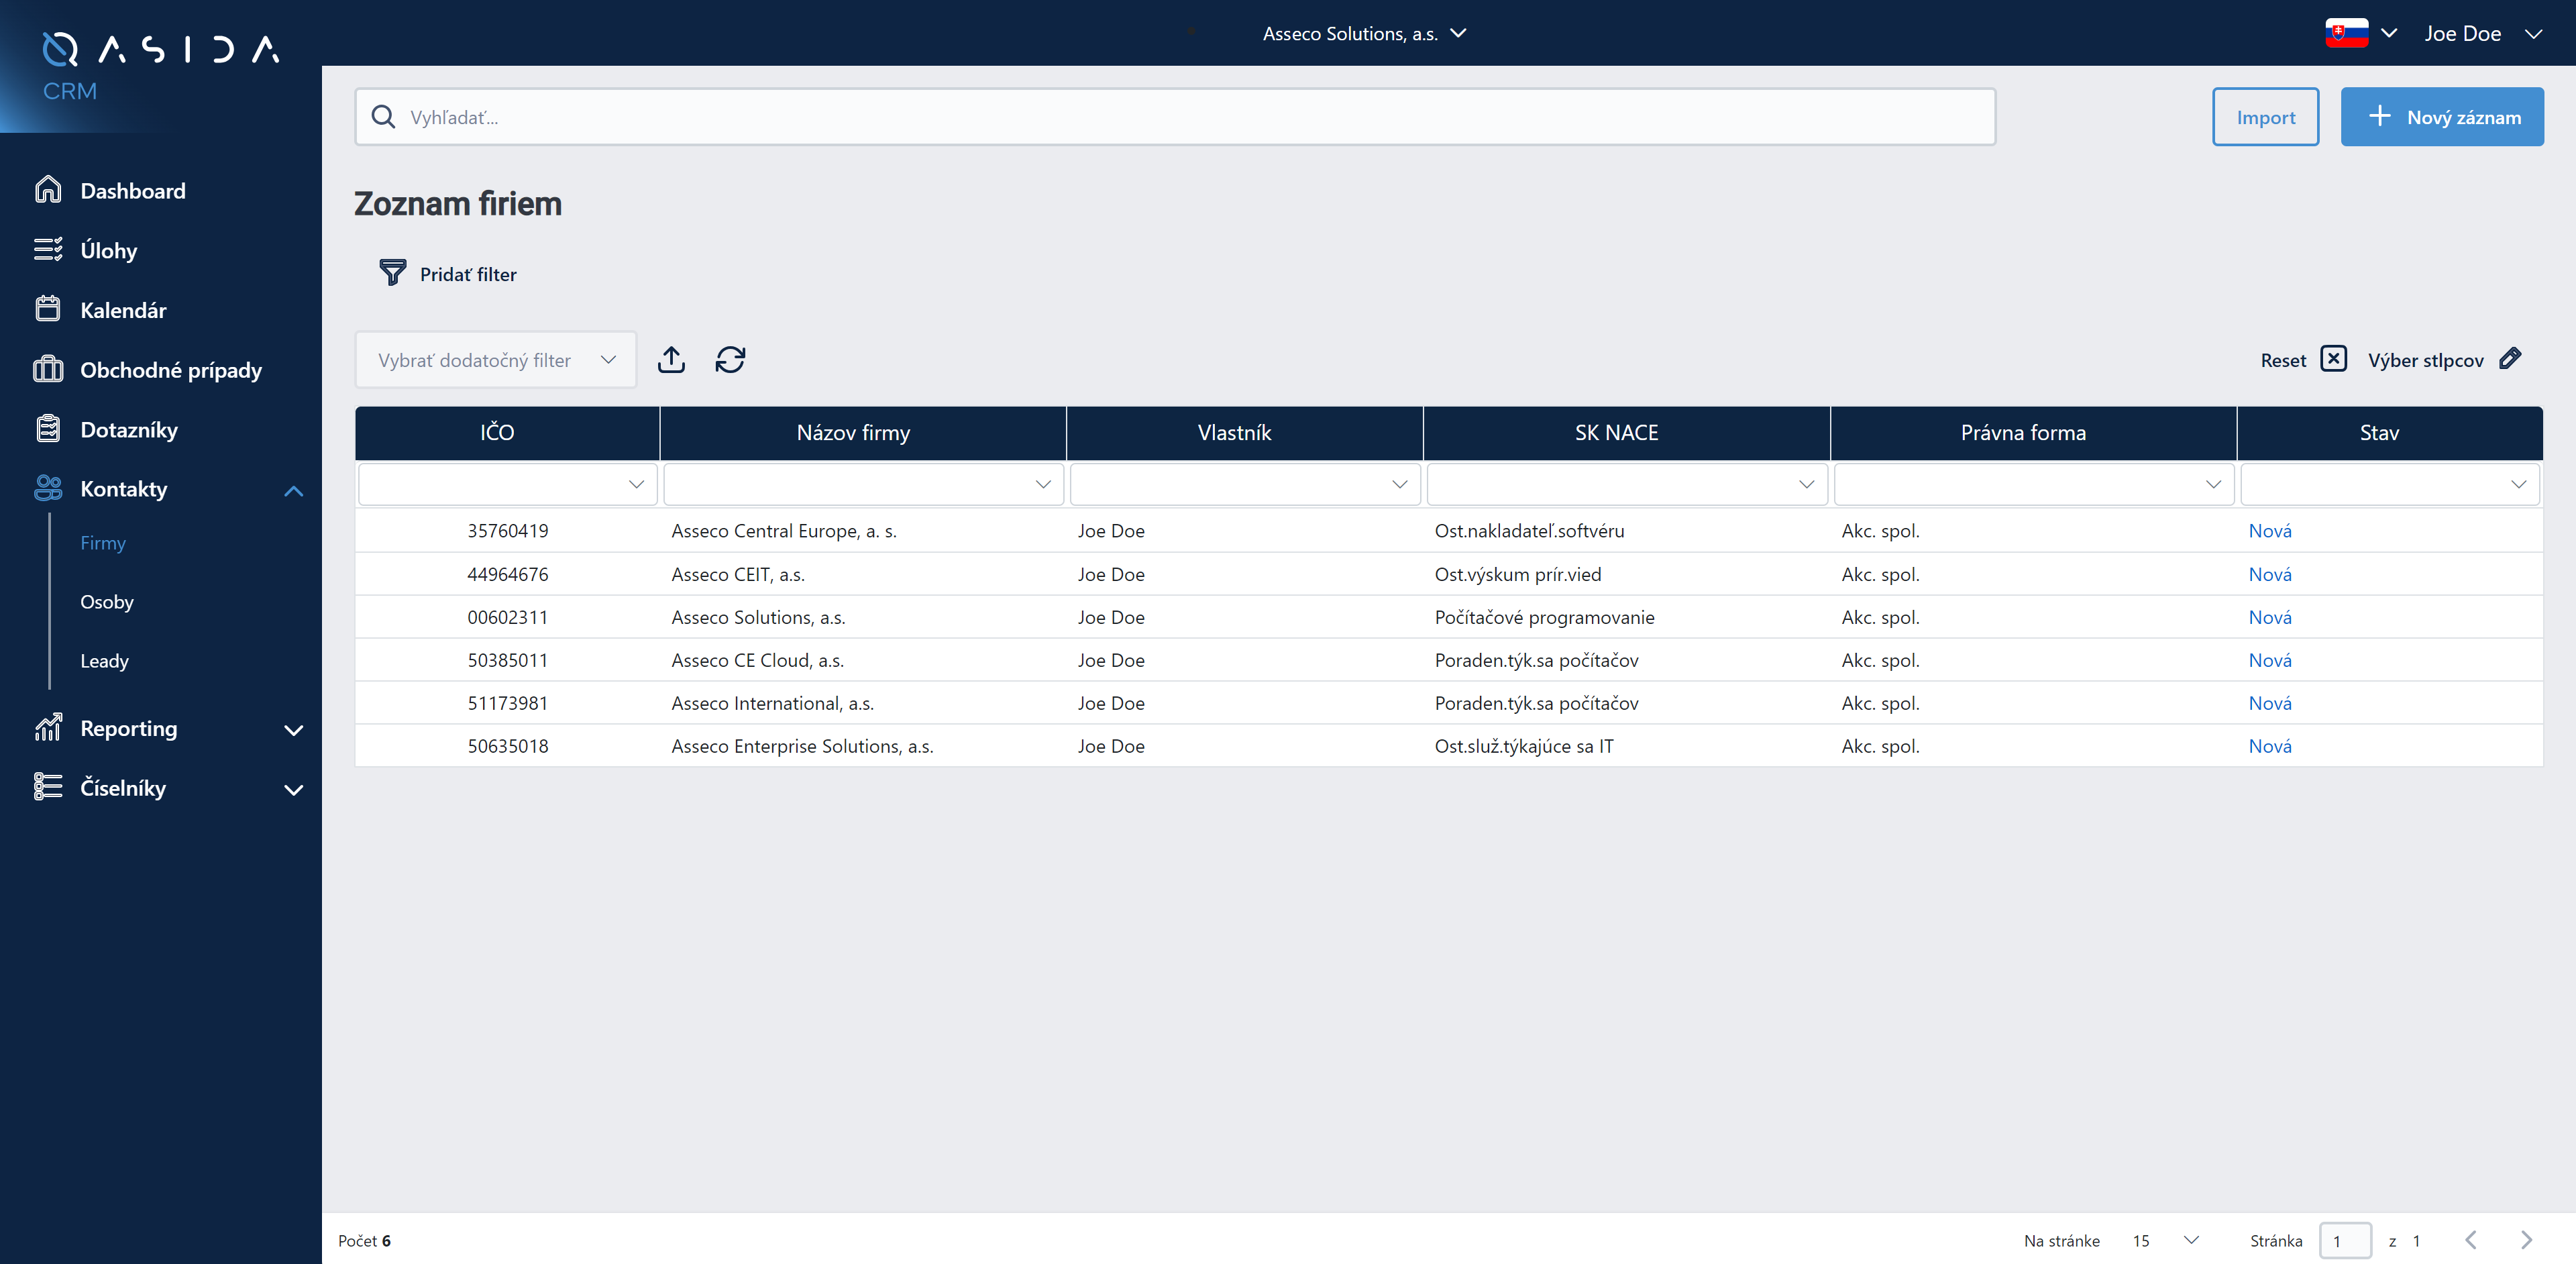Sort by Názov firmy column header
This screenshot has height=1264, width=2576.
[x=863, y=432]
